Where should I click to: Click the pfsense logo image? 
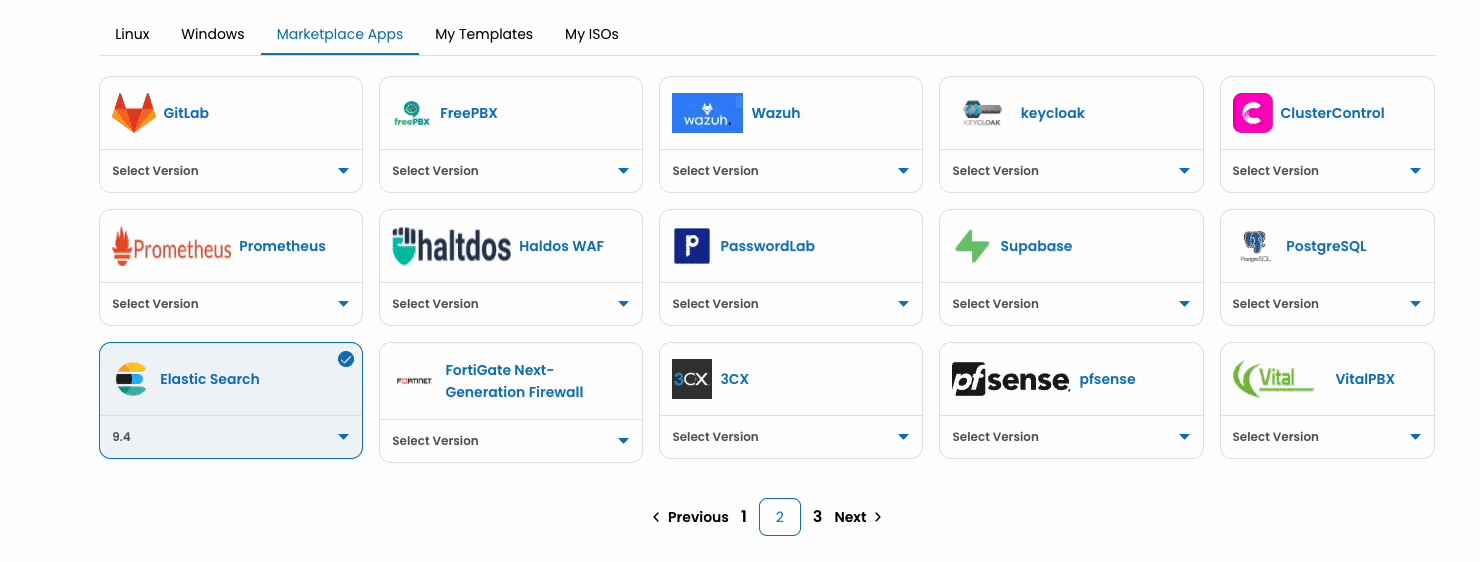point(1011,379)
